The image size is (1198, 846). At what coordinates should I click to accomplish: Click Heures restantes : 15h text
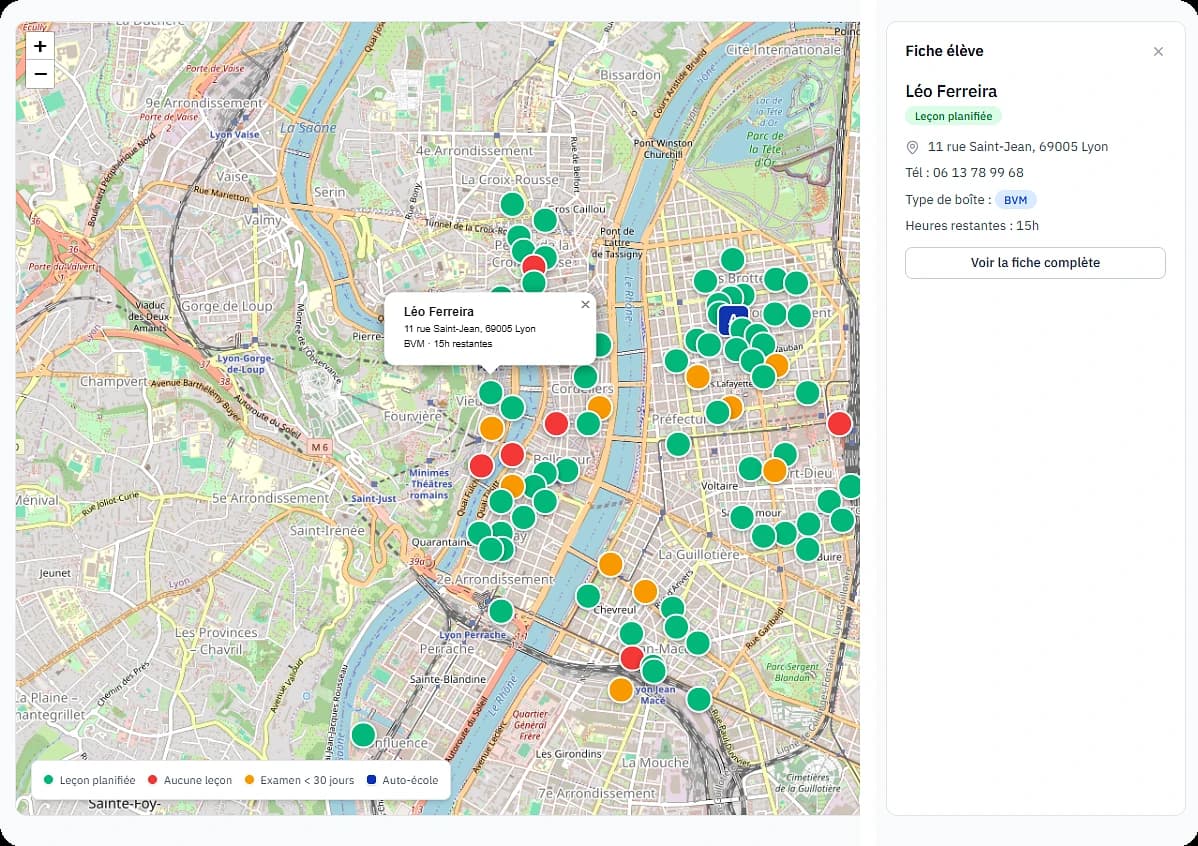[x=972, y=225]
